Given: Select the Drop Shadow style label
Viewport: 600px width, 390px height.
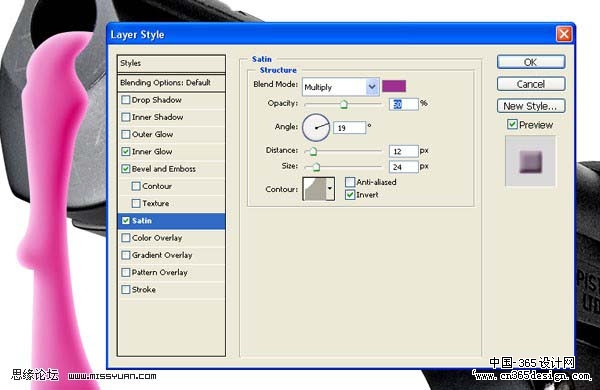Looking at the screenshot, I should [x=157, y=100].
